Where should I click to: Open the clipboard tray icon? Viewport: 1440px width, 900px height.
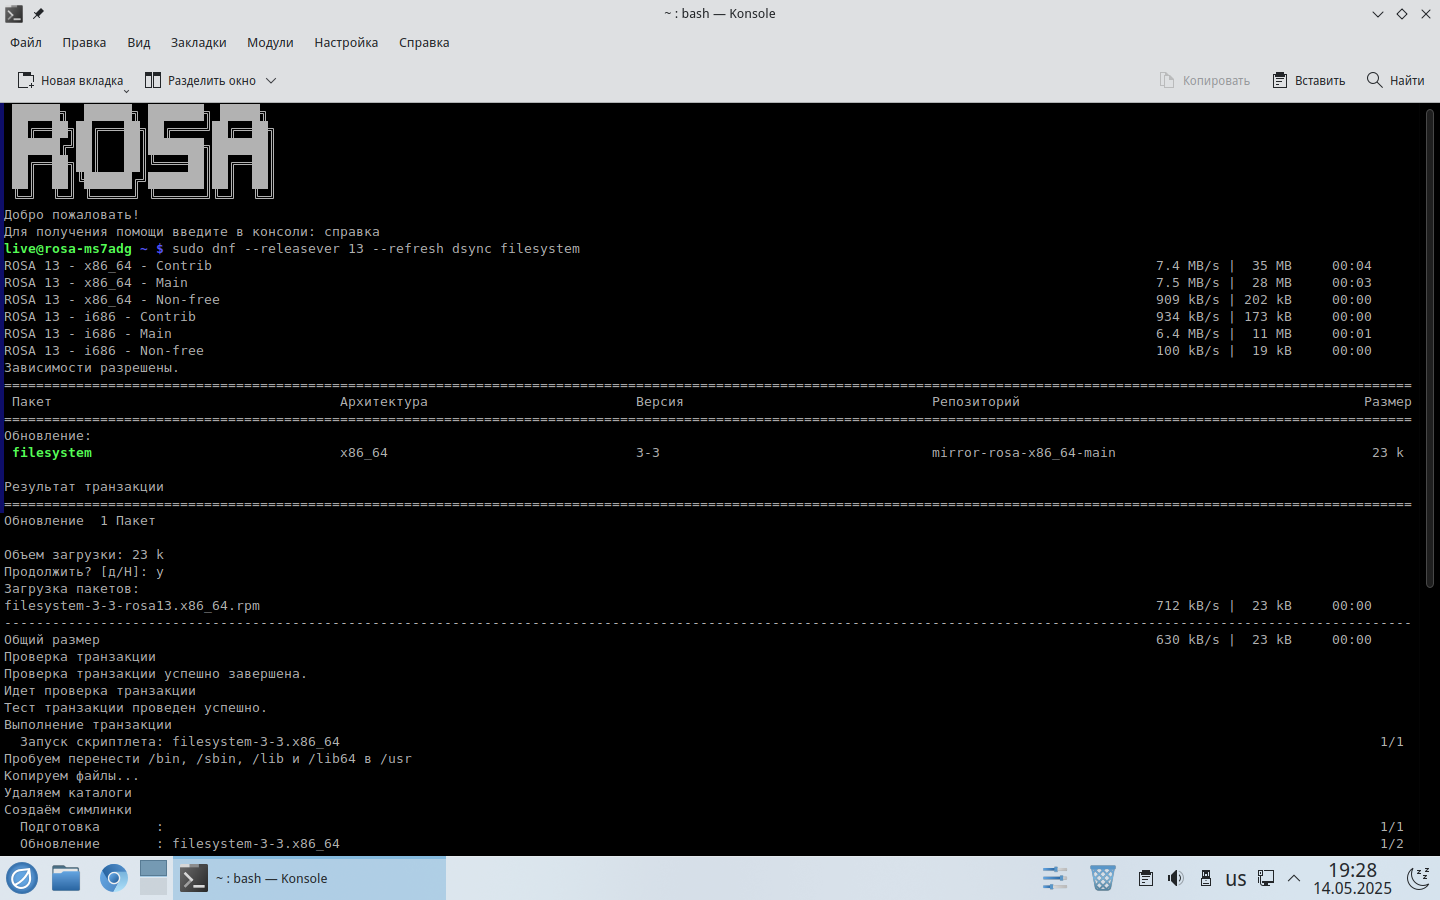[1146, 878]
